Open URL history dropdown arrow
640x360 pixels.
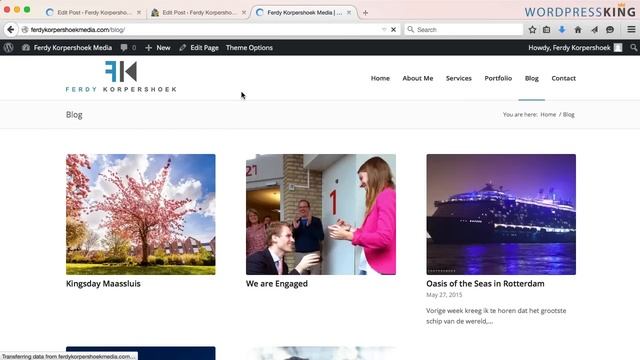[x=384, y=29]
